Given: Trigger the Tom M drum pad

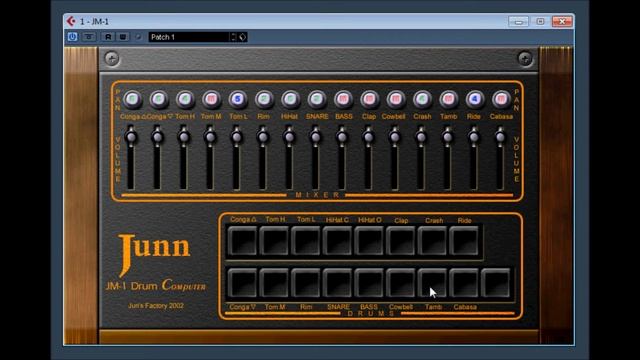Looking at the screenshot, I should point(274,282).
